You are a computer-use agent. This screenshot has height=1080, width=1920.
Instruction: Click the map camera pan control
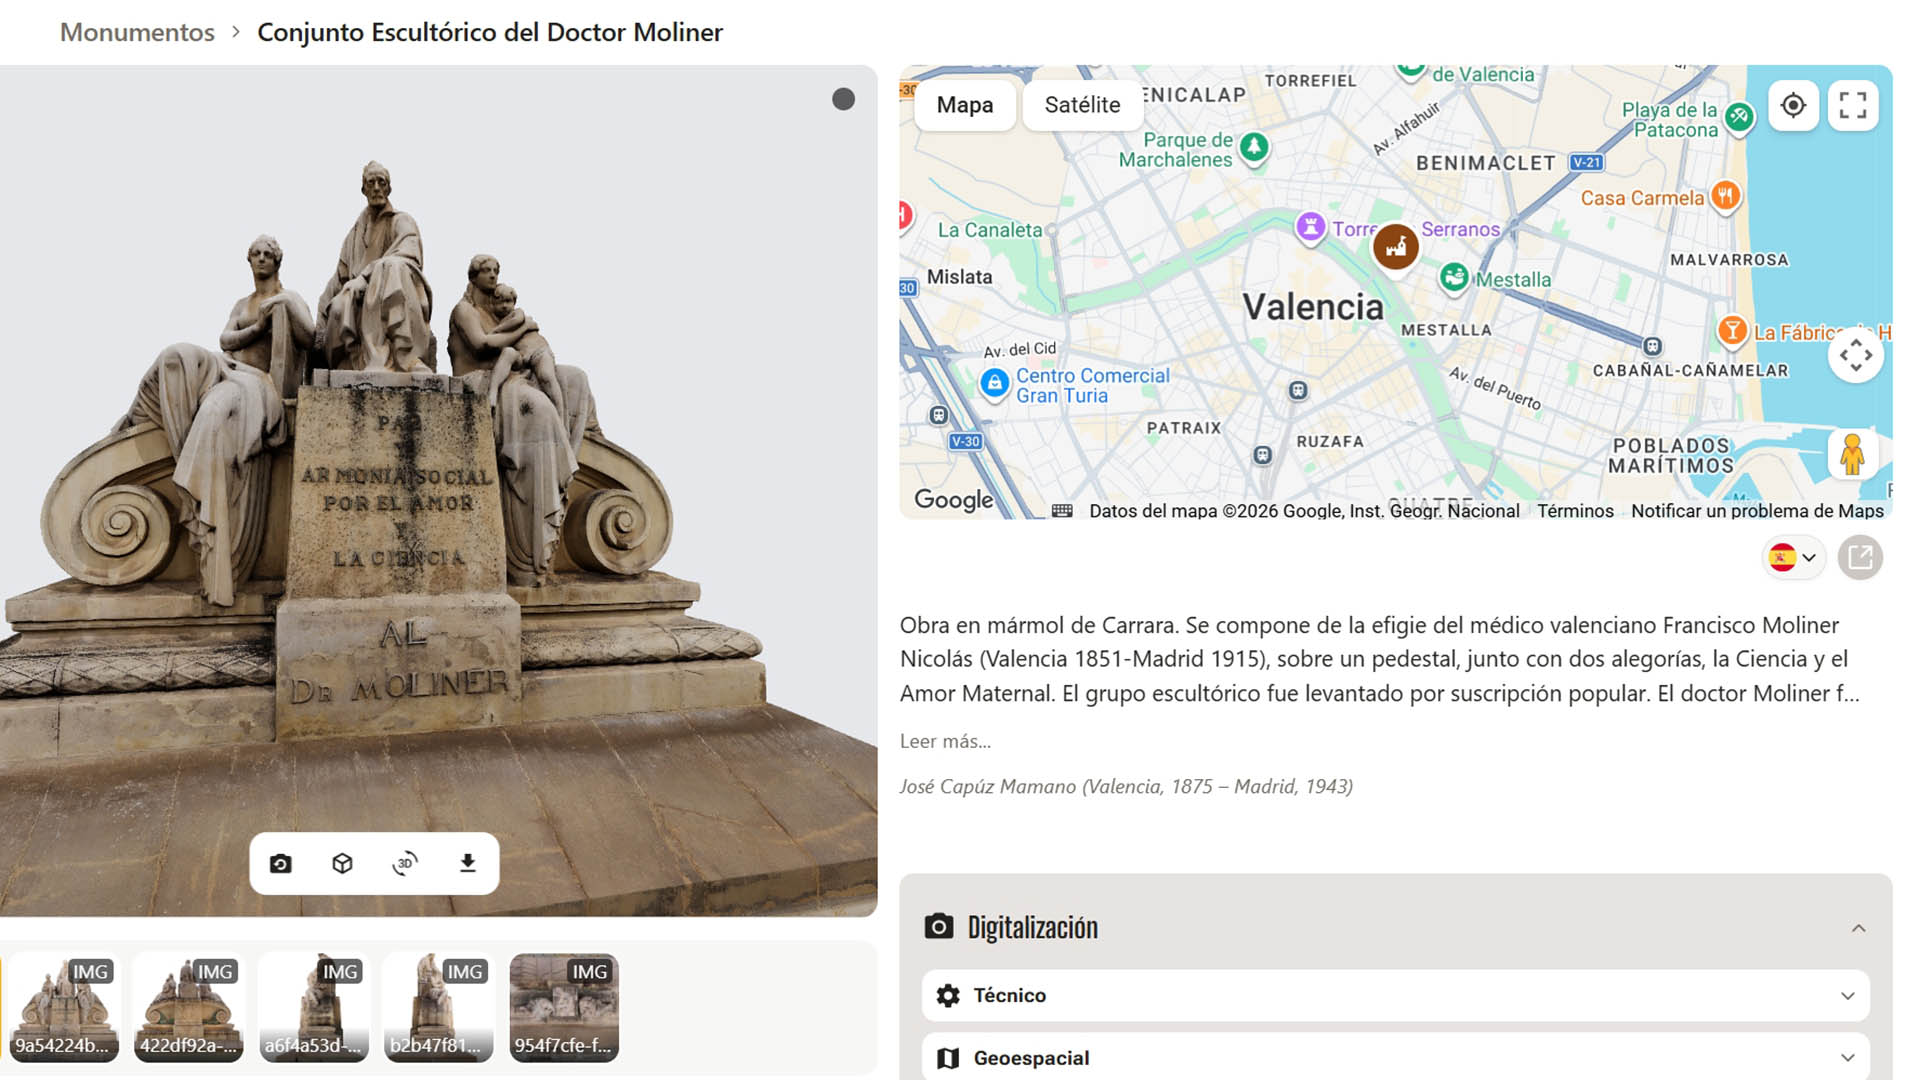coord(1856,355)
